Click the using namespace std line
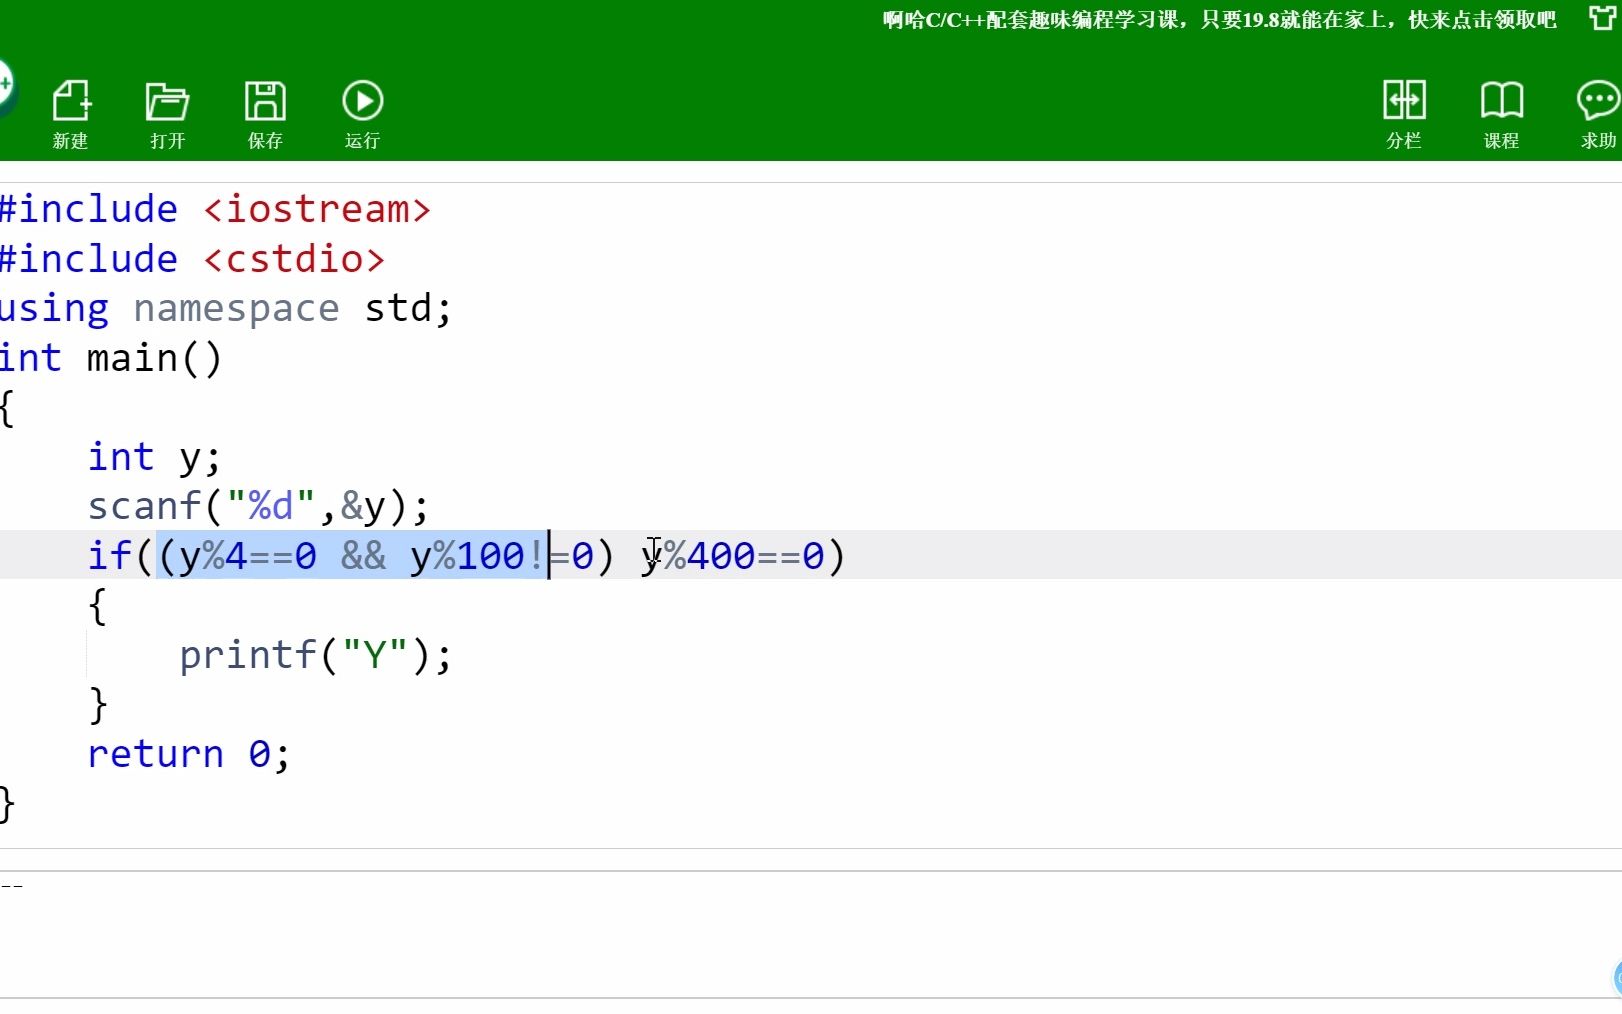The height and width of the screenshot is (1014, 1622). click(225, 307)
